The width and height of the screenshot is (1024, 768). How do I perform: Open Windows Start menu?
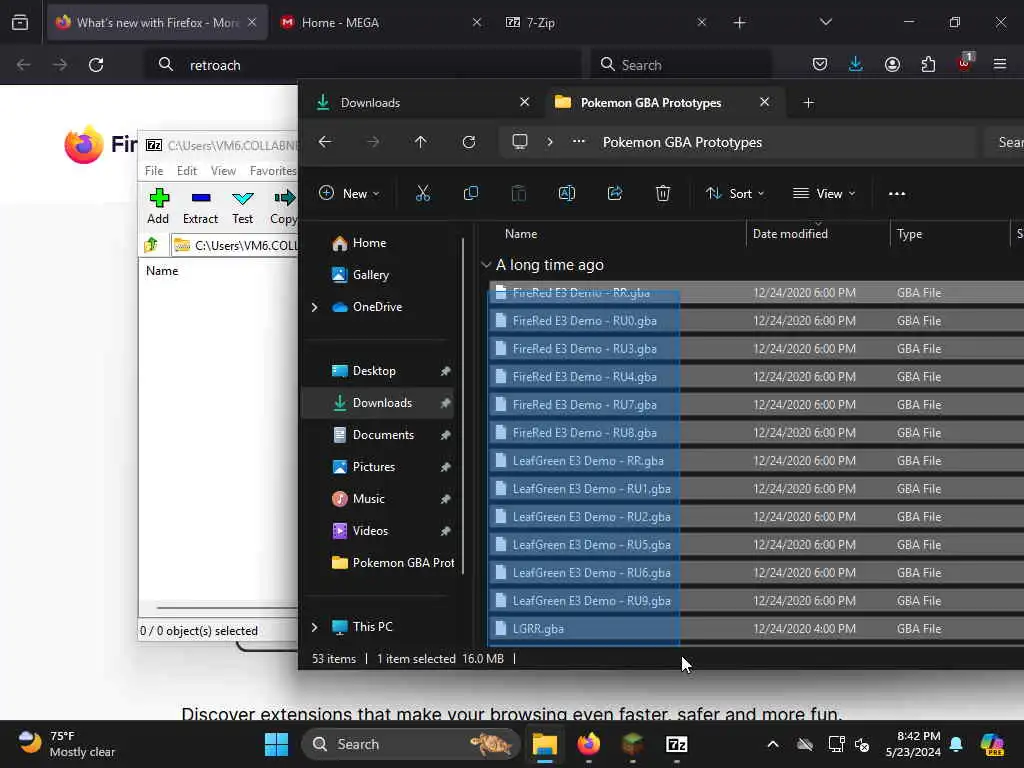coord(276,744)
